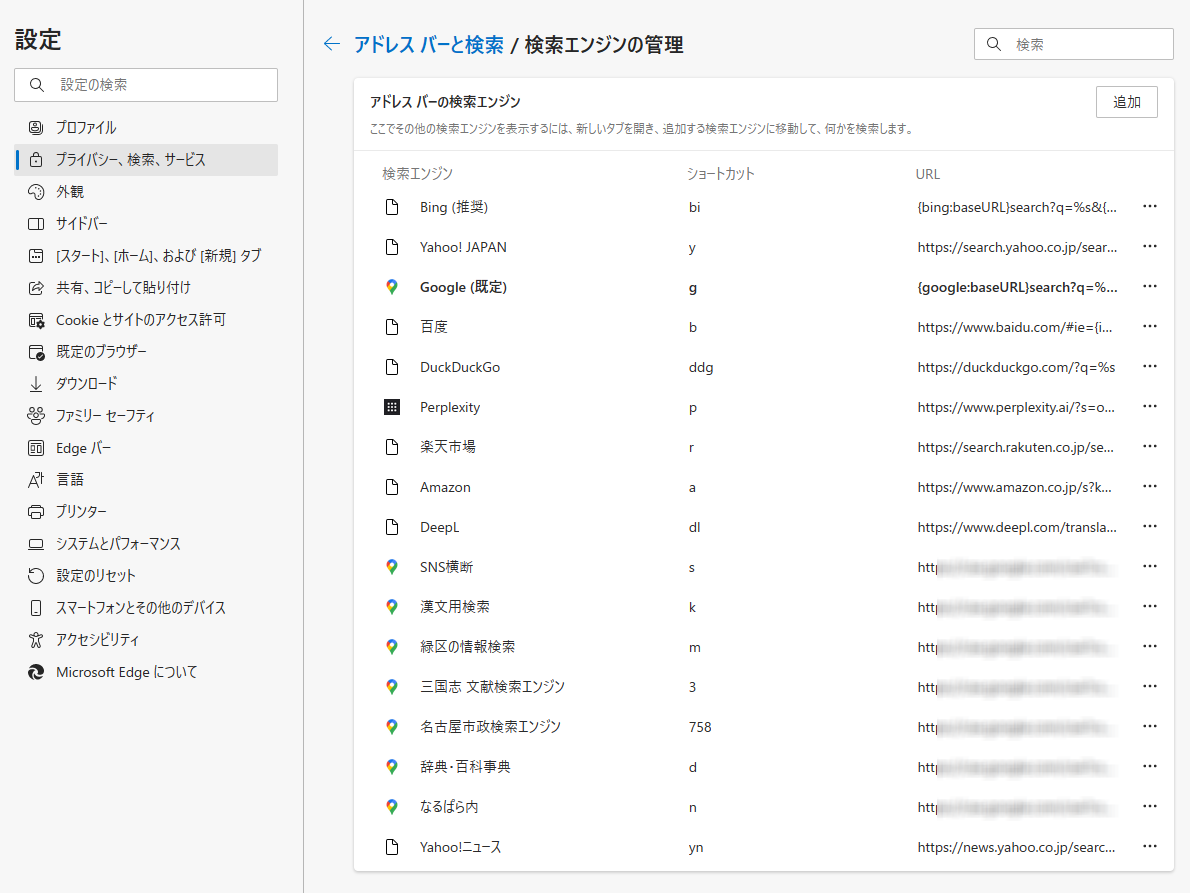Click the Perplexity grid icon
Image resolution: width=1190 pixels, height=893 pixels.
(392, 407)
